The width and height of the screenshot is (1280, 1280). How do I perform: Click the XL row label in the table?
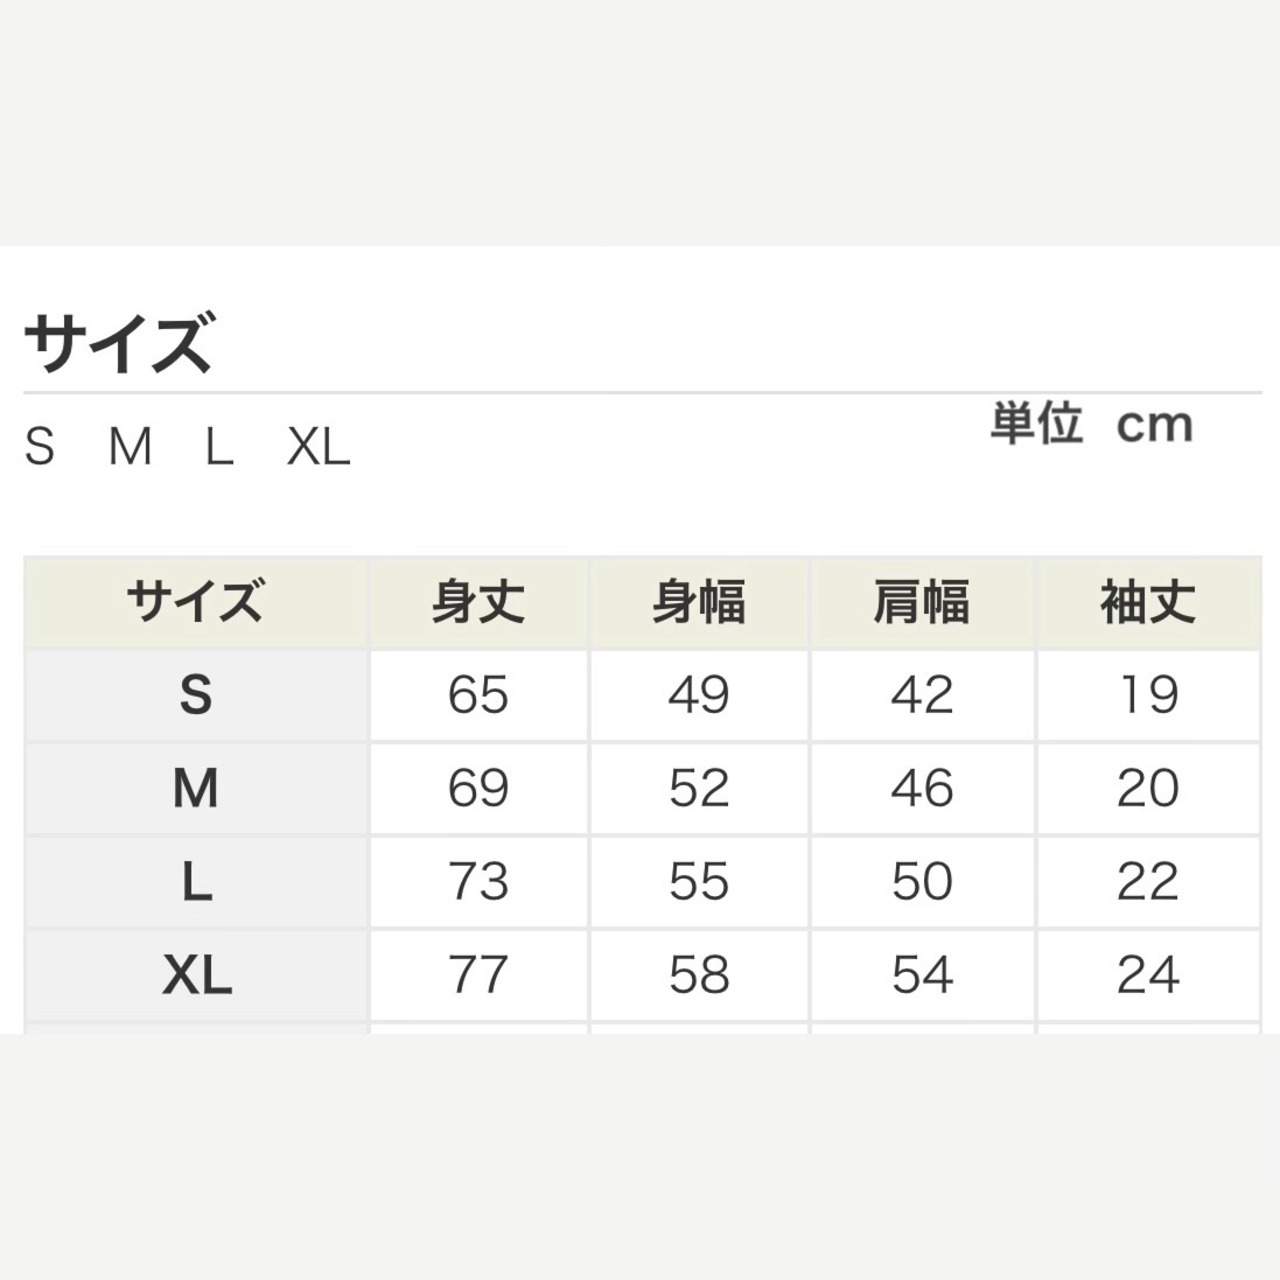[x=197, y=975]
